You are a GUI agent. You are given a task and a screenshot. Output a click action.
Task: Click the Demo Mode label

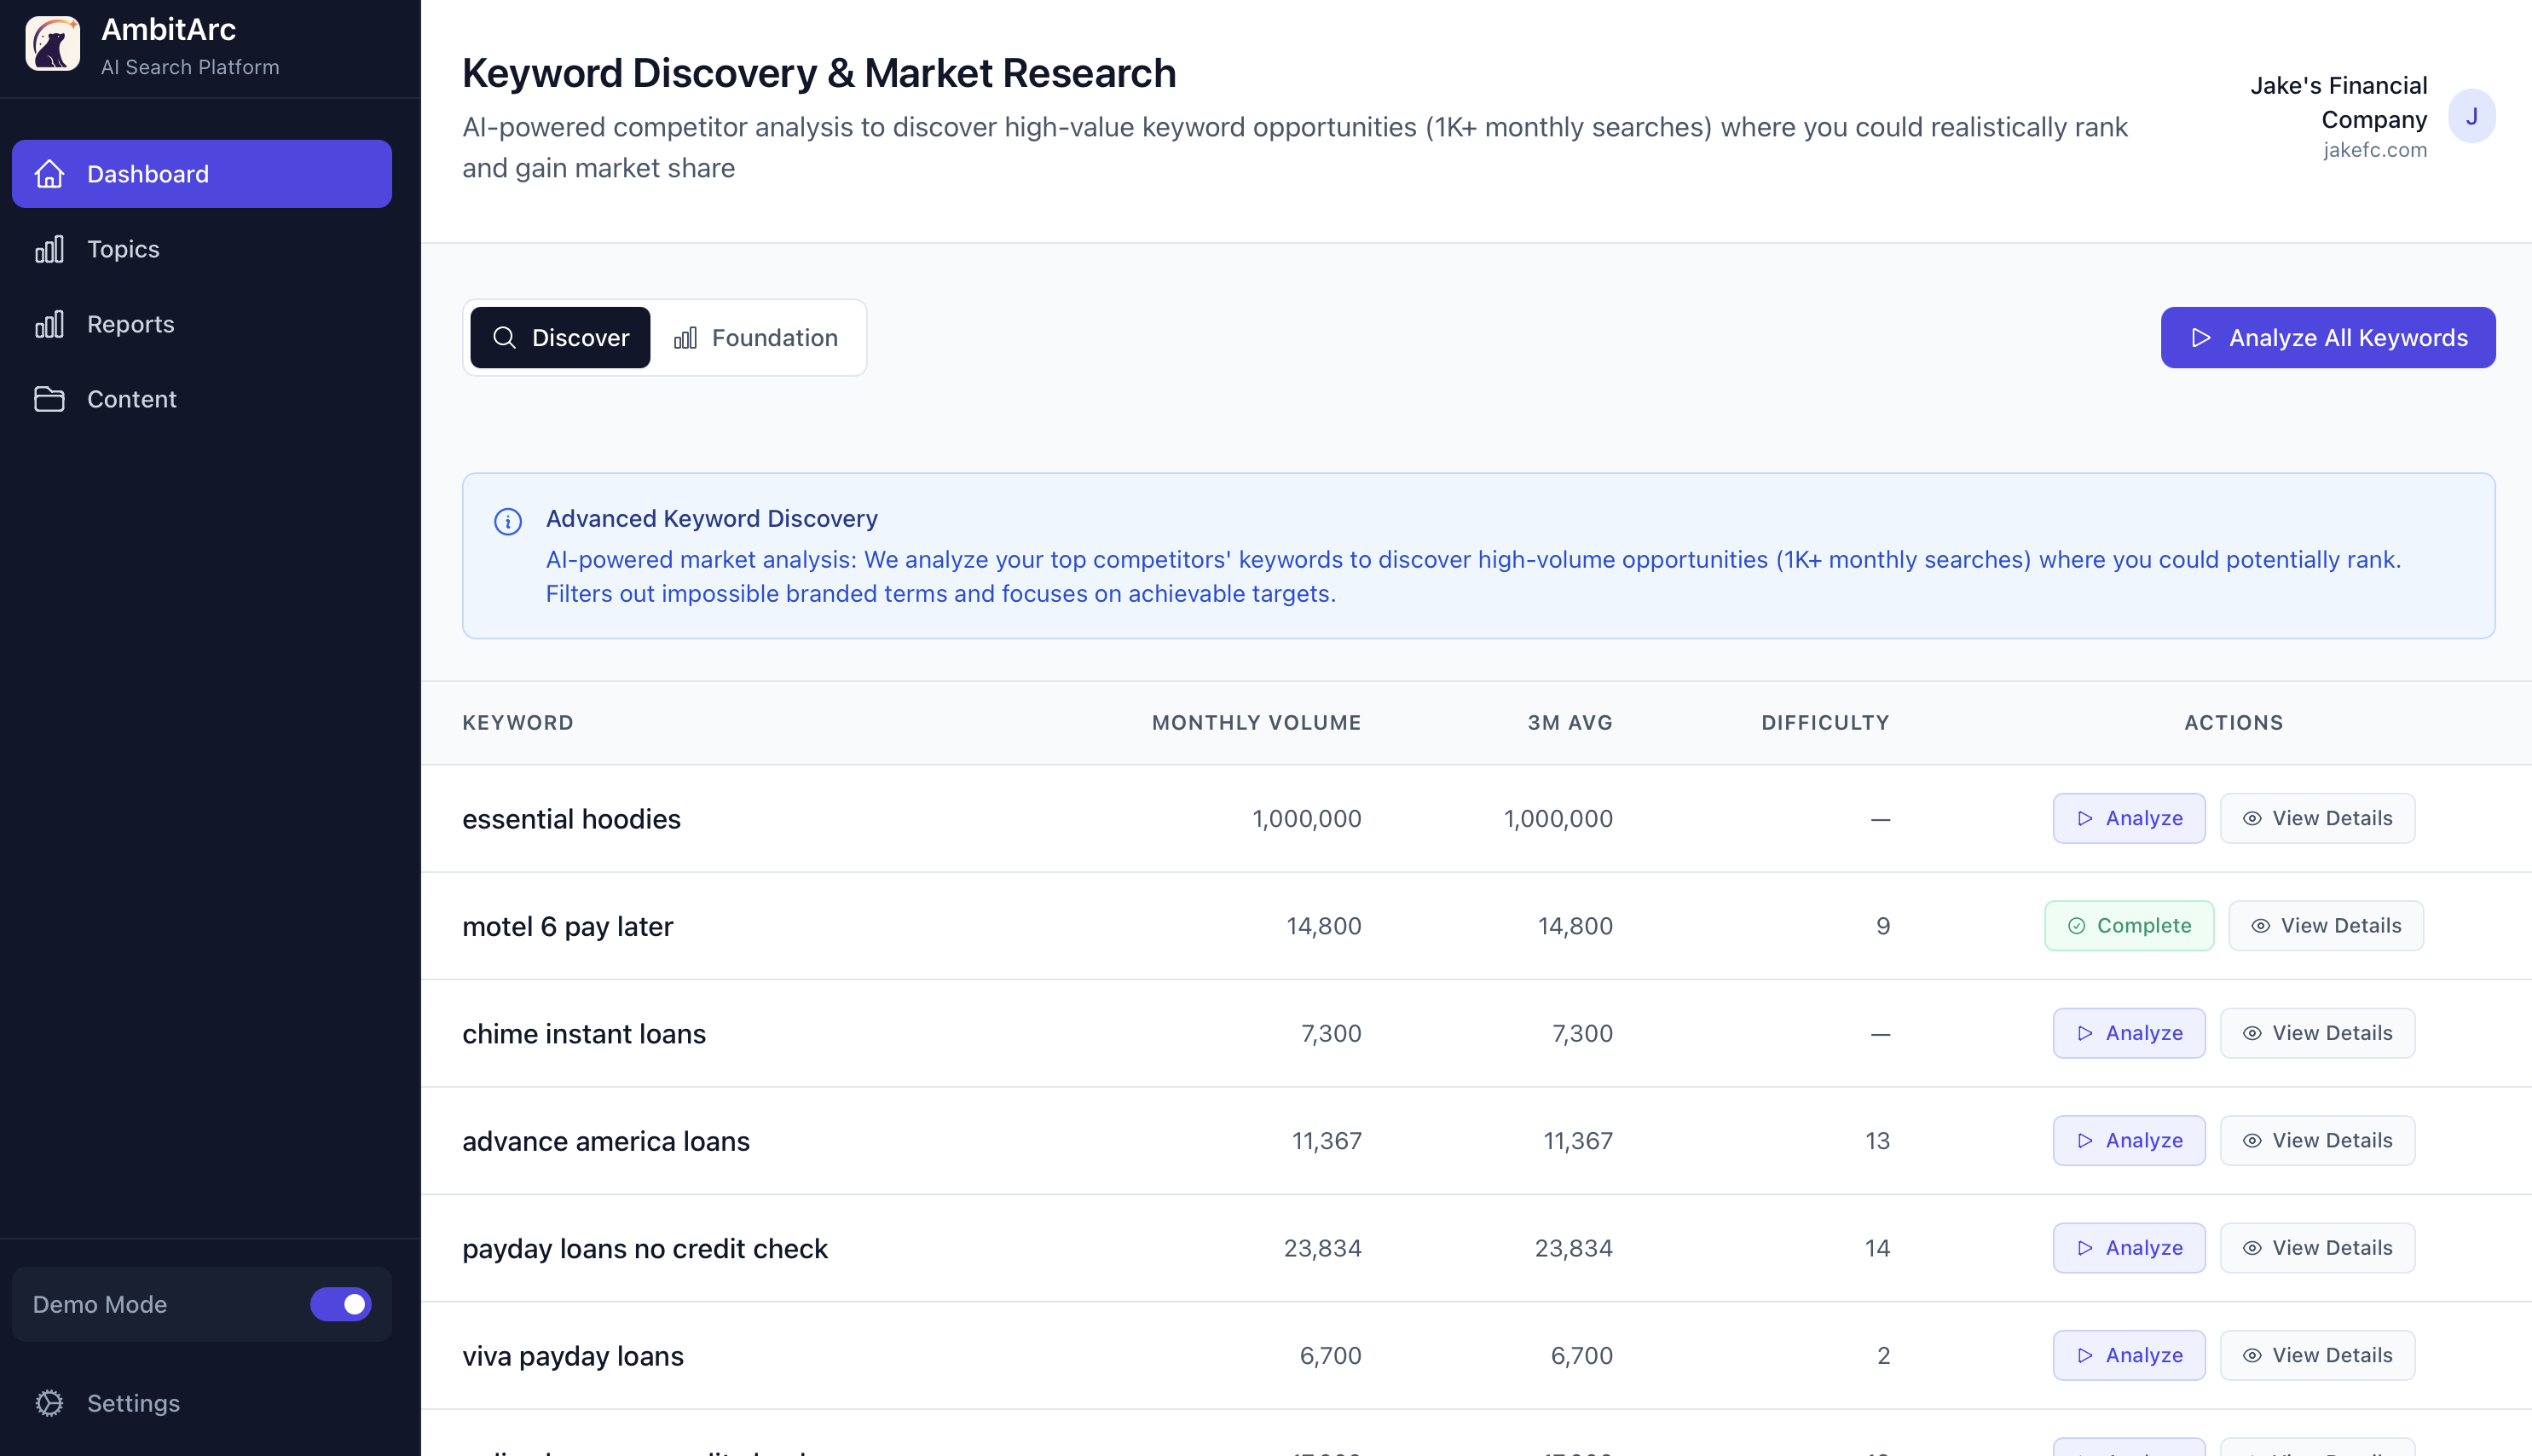click(100, 1304)
